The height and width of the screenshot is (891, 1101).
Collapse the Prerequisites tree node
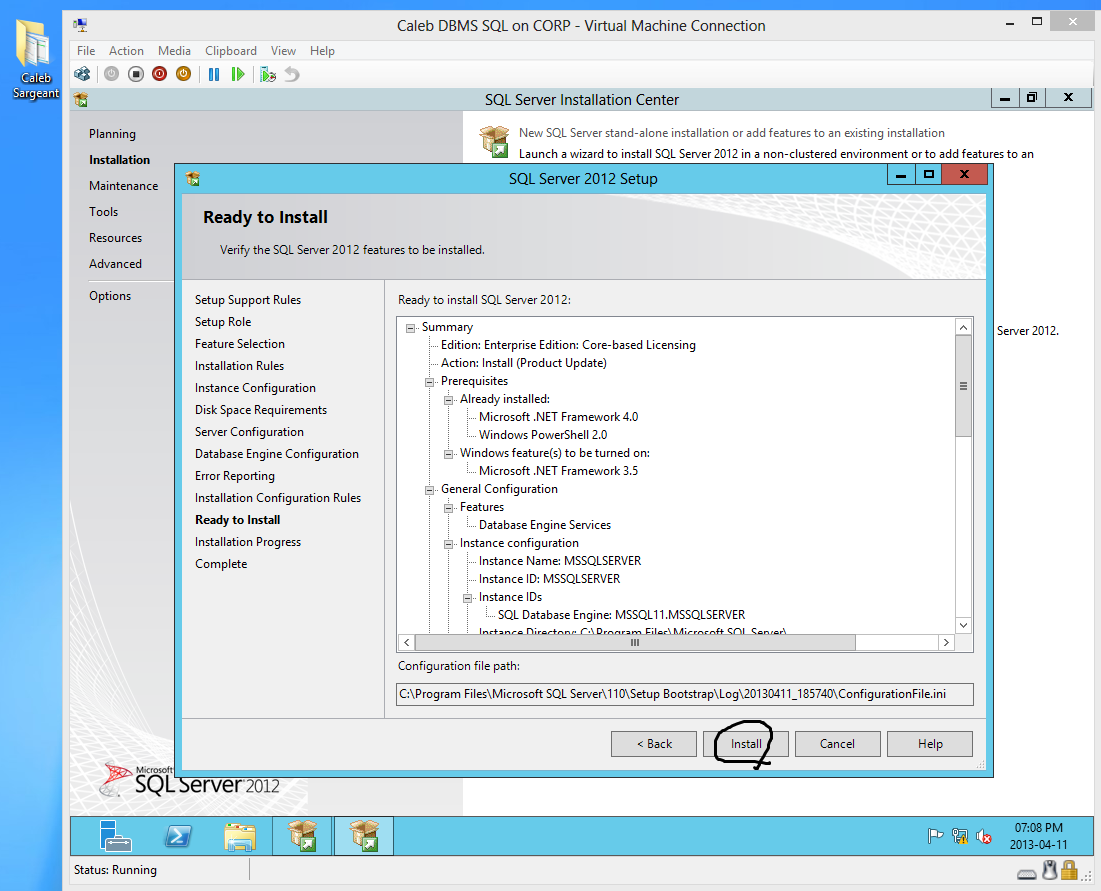430,382
